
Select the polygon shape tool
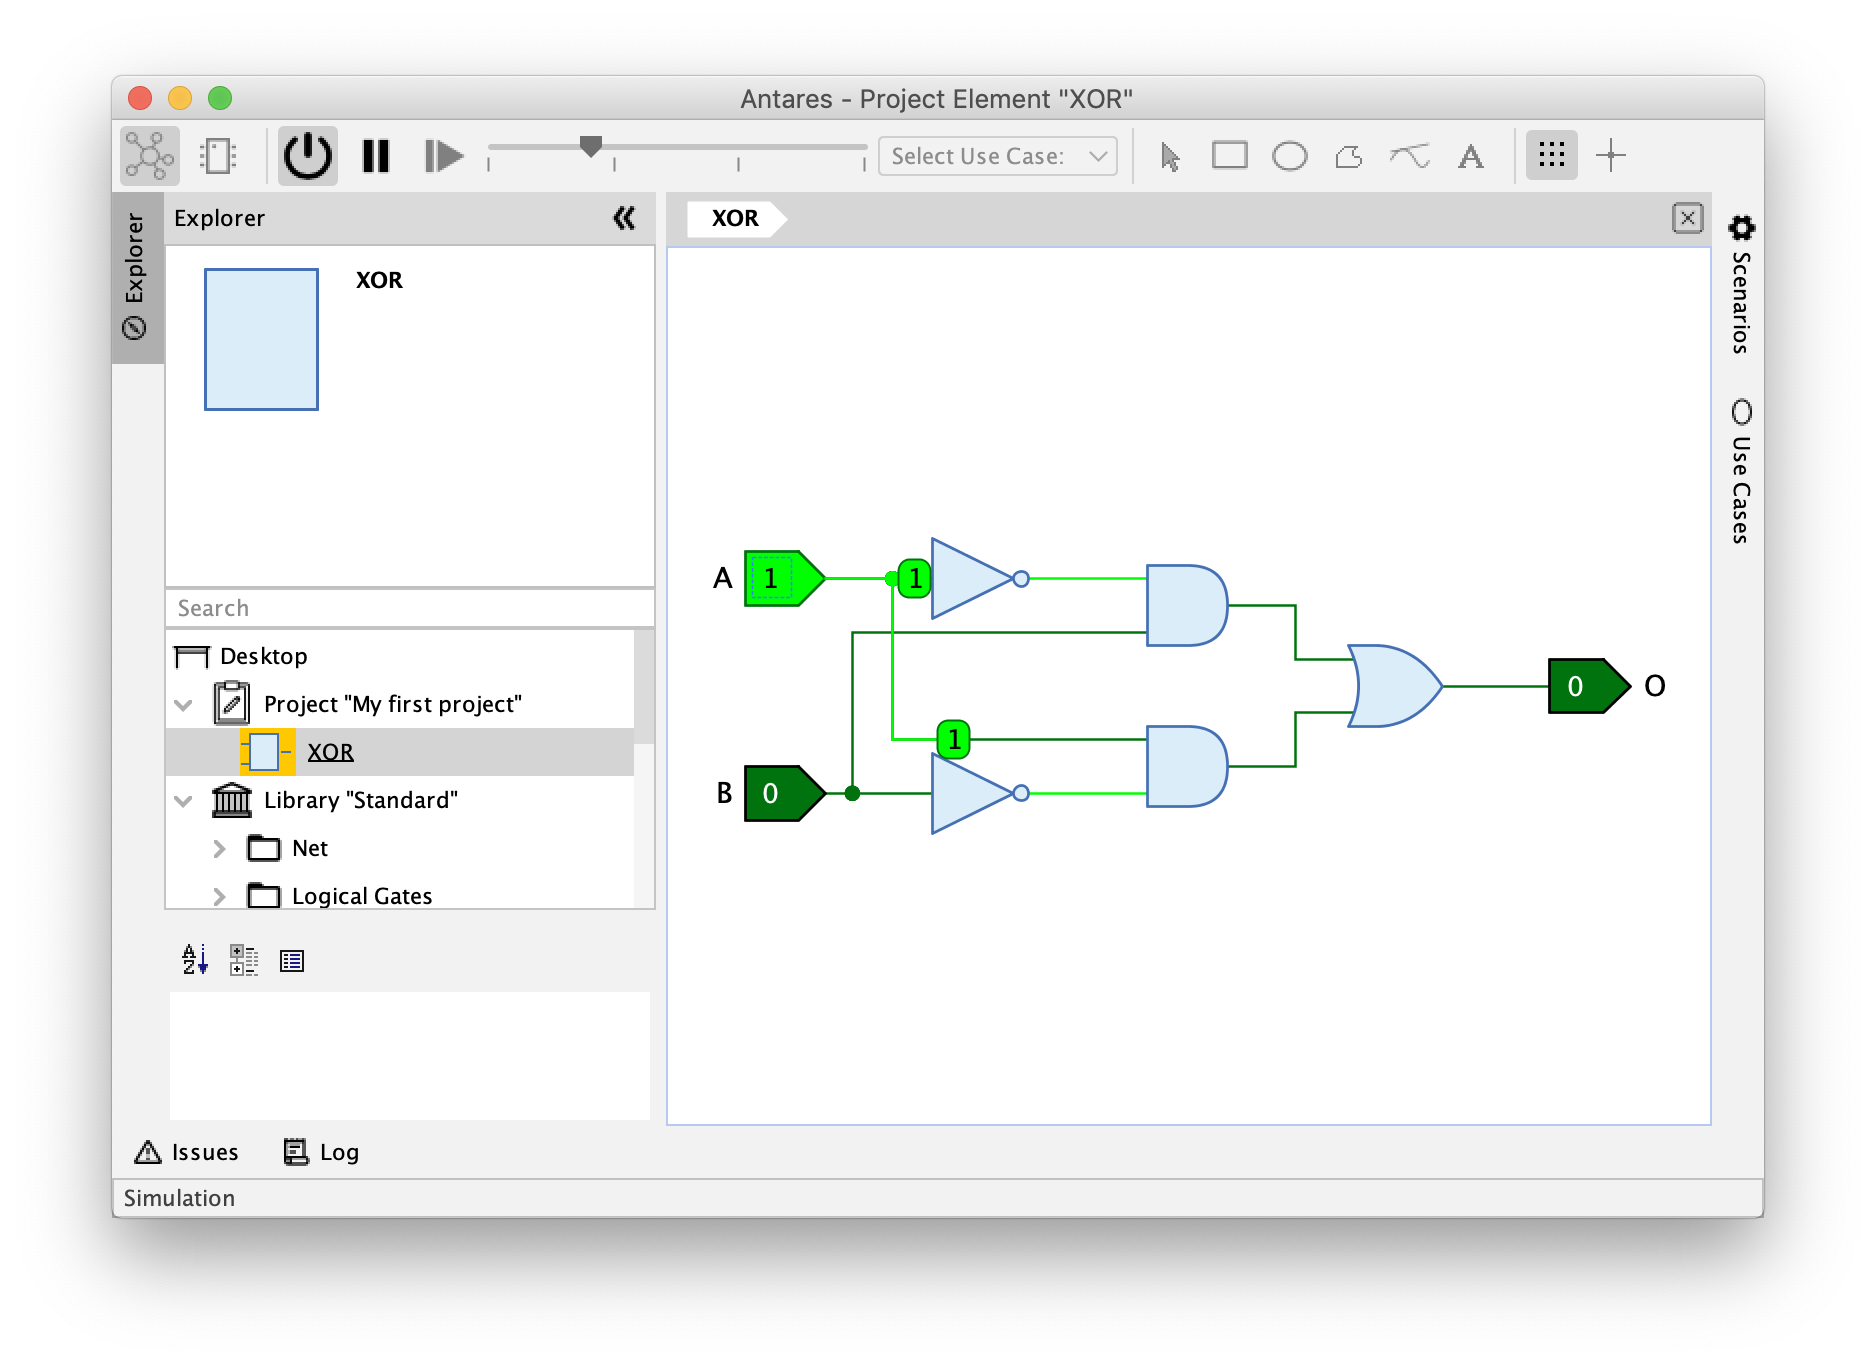(x=1349, y=156)
